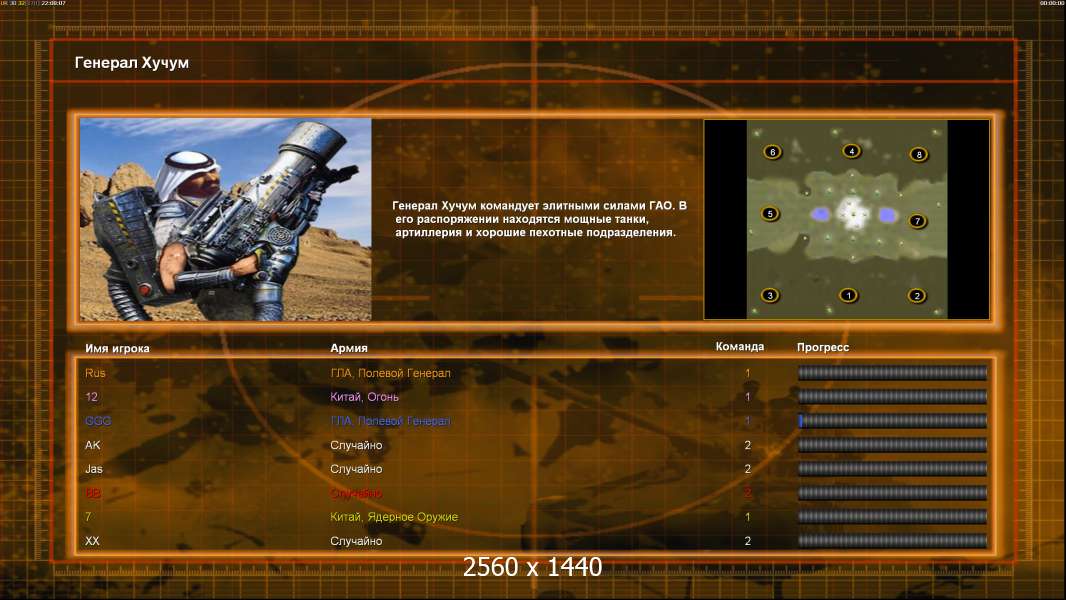Click the loading progress bar for player 7
The width and height of the screenshot is (1066, 600).
tap(892, 516)
